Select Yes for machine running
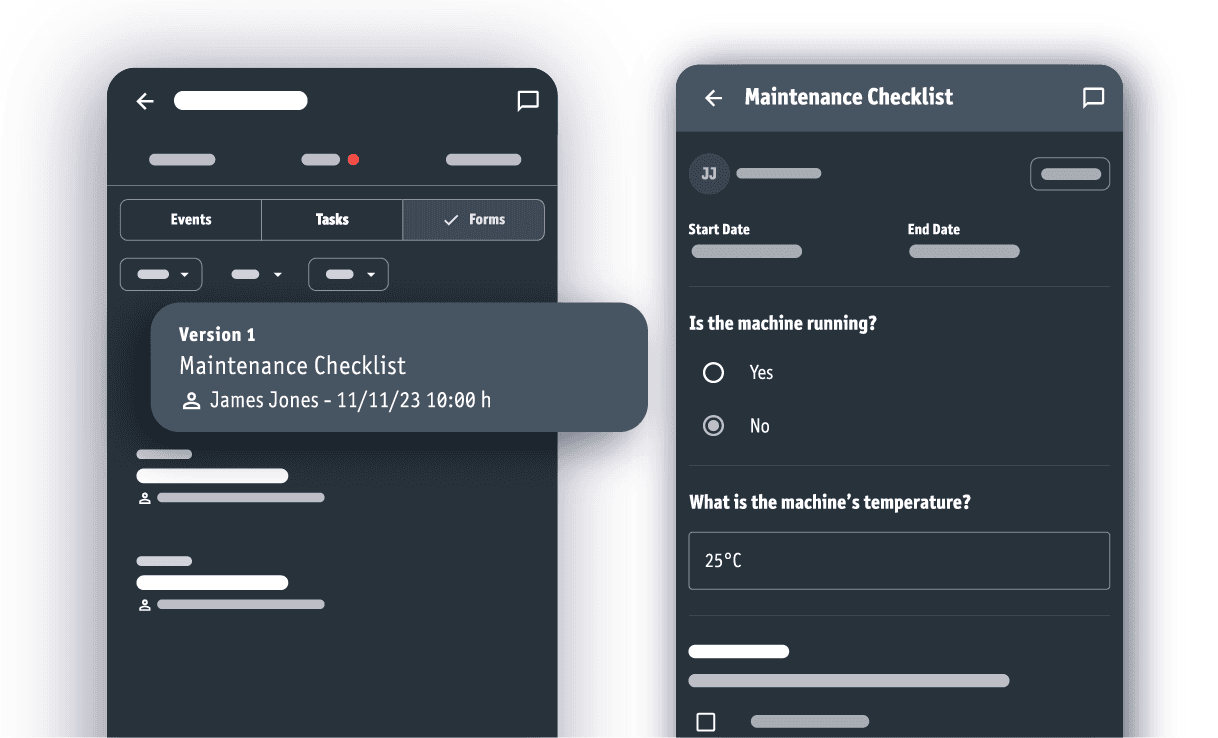Screen dimensions: 1218x738 click(713, 373)
